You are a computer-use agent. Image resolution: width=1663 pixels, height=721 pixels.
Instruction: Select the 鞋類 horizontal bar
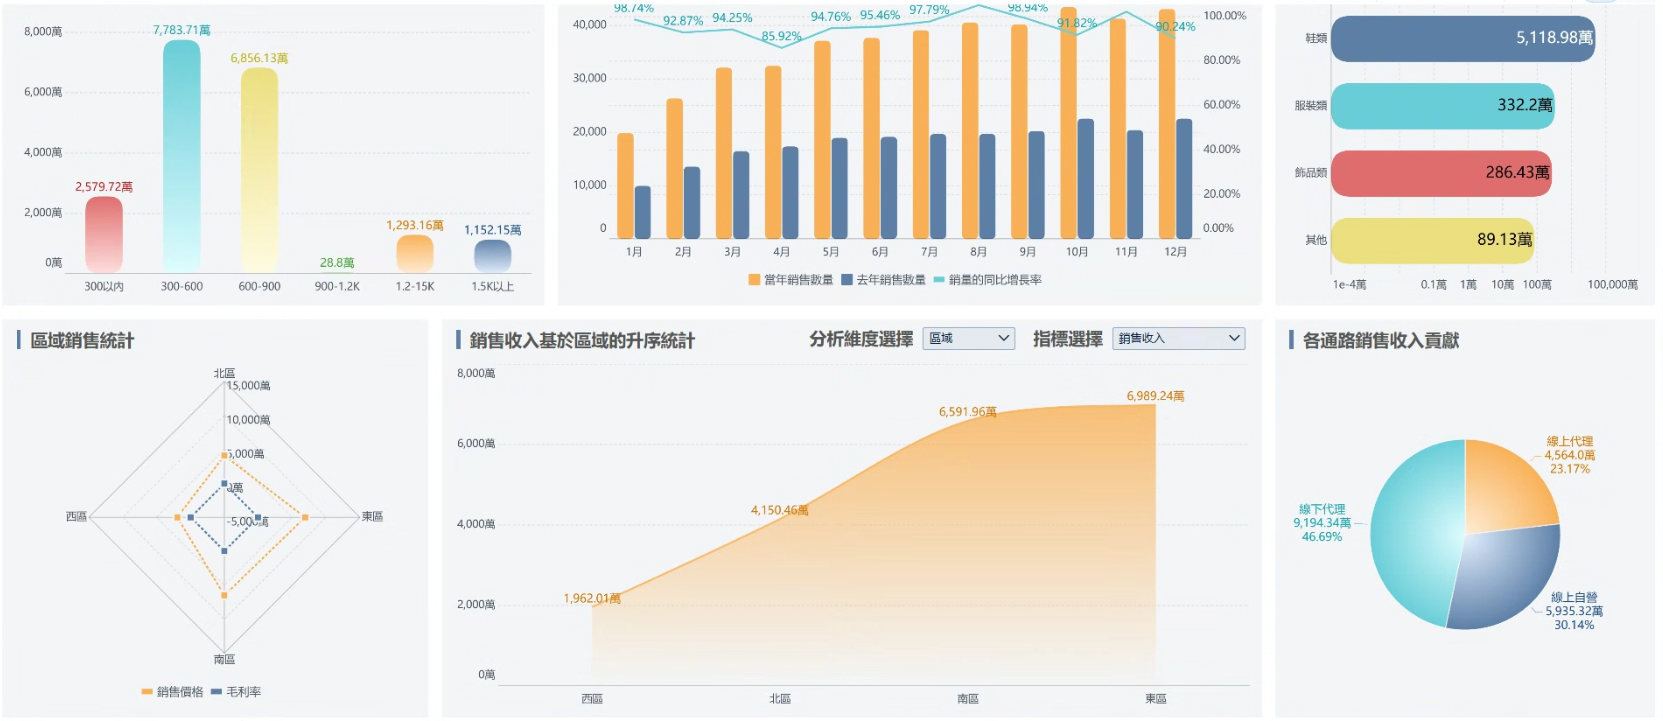1462,39
